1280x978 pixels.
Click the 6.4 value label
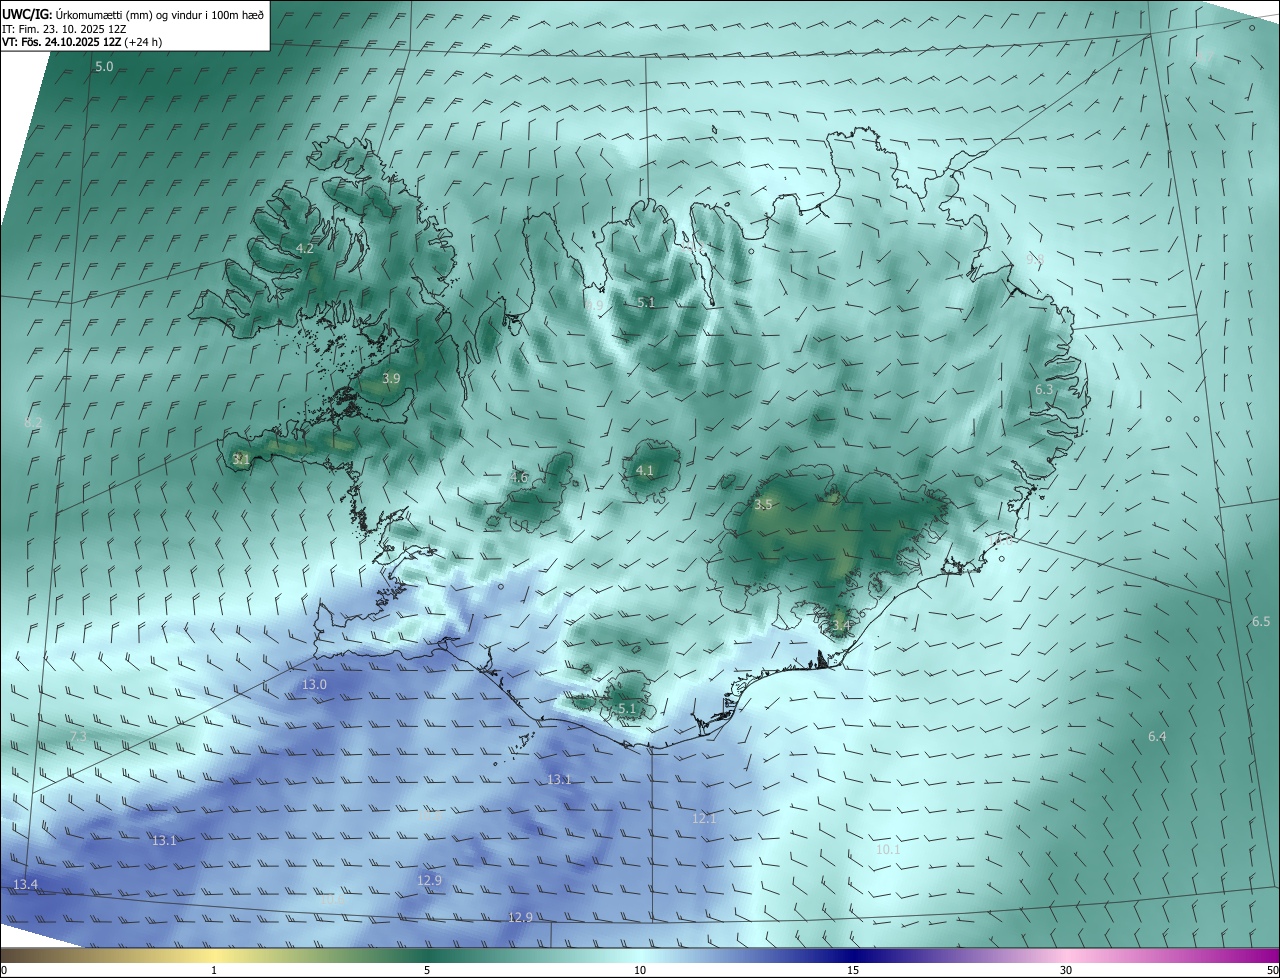point(1157,737)
